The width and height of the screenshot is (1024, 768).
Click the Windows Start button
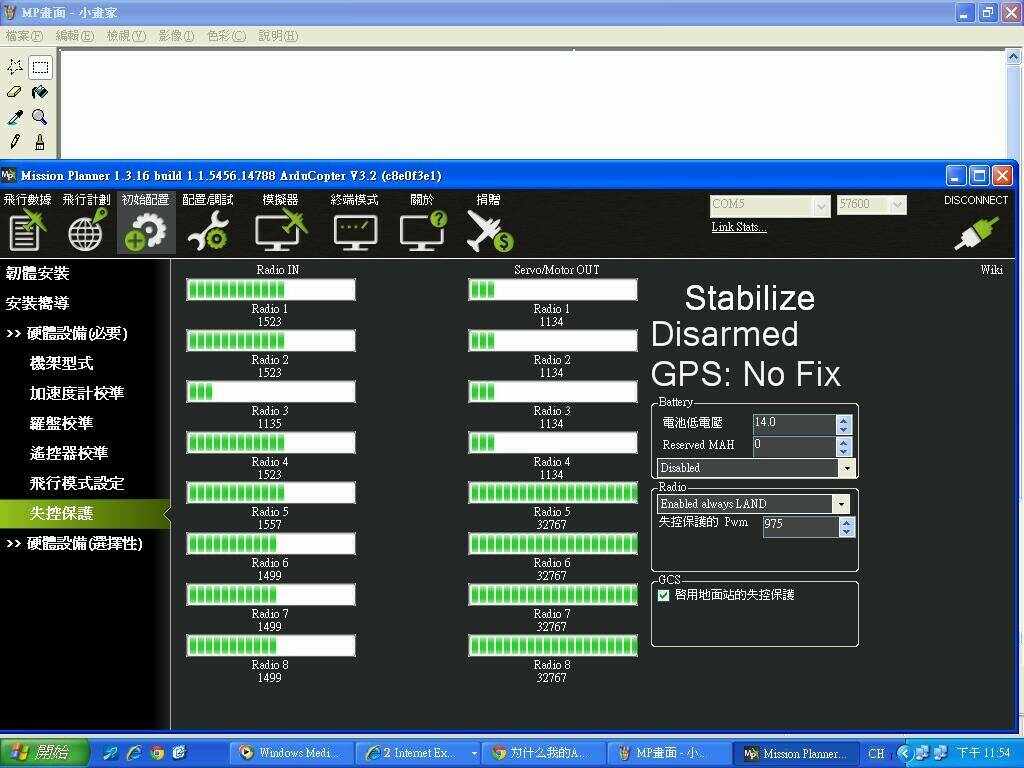coord(45,753)
